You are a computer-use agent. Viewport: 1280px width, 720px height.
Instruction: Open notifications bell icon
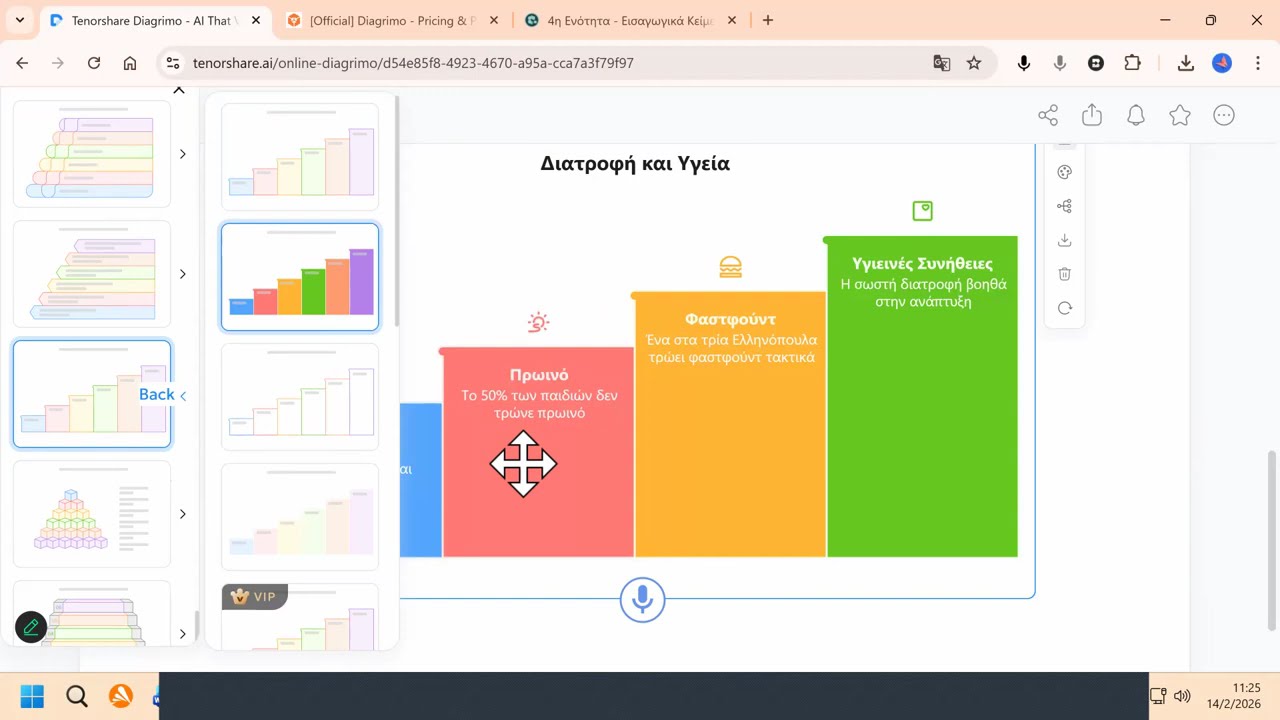click(1136, 115)
